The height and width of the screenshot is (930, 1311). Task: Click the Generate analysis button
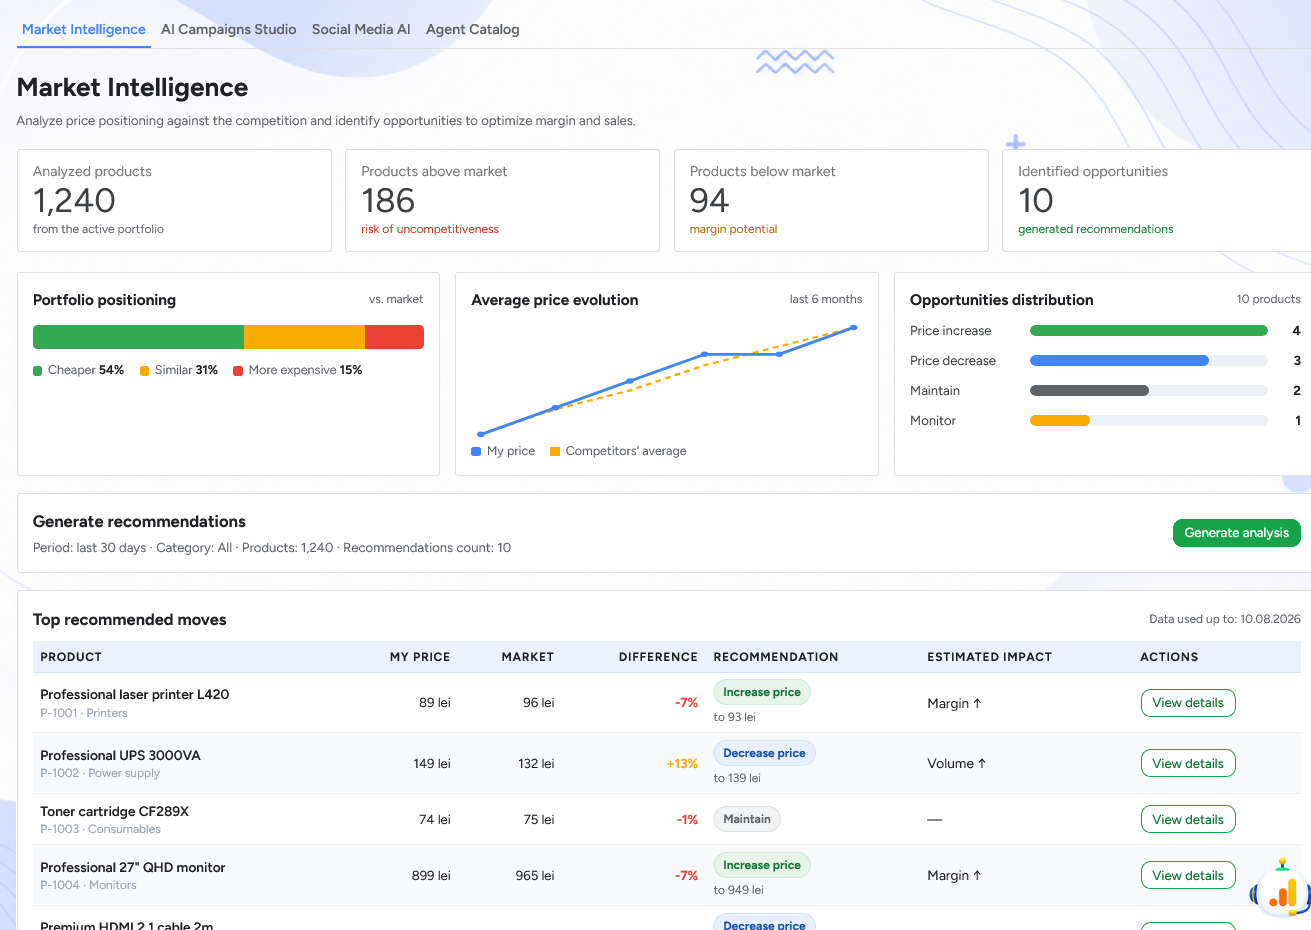tap(1237, 533)
